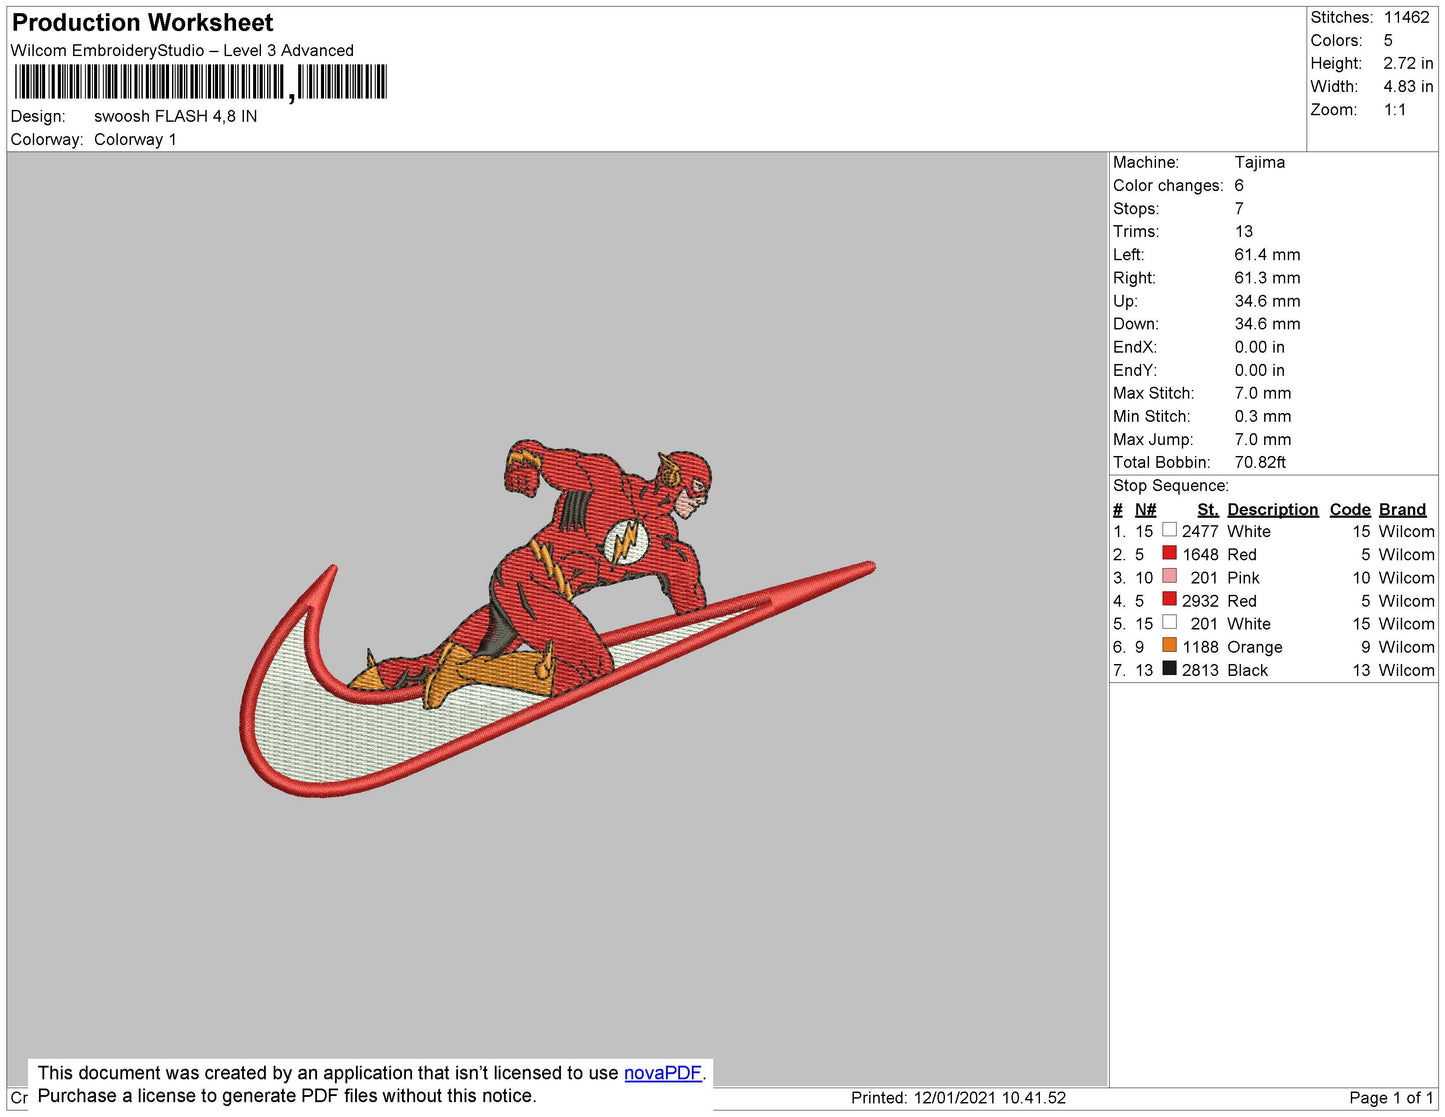Select the red swatch with 1648 stitches
The width and height of the screenshot is (1445, 1117).
tap(1169, 553)
